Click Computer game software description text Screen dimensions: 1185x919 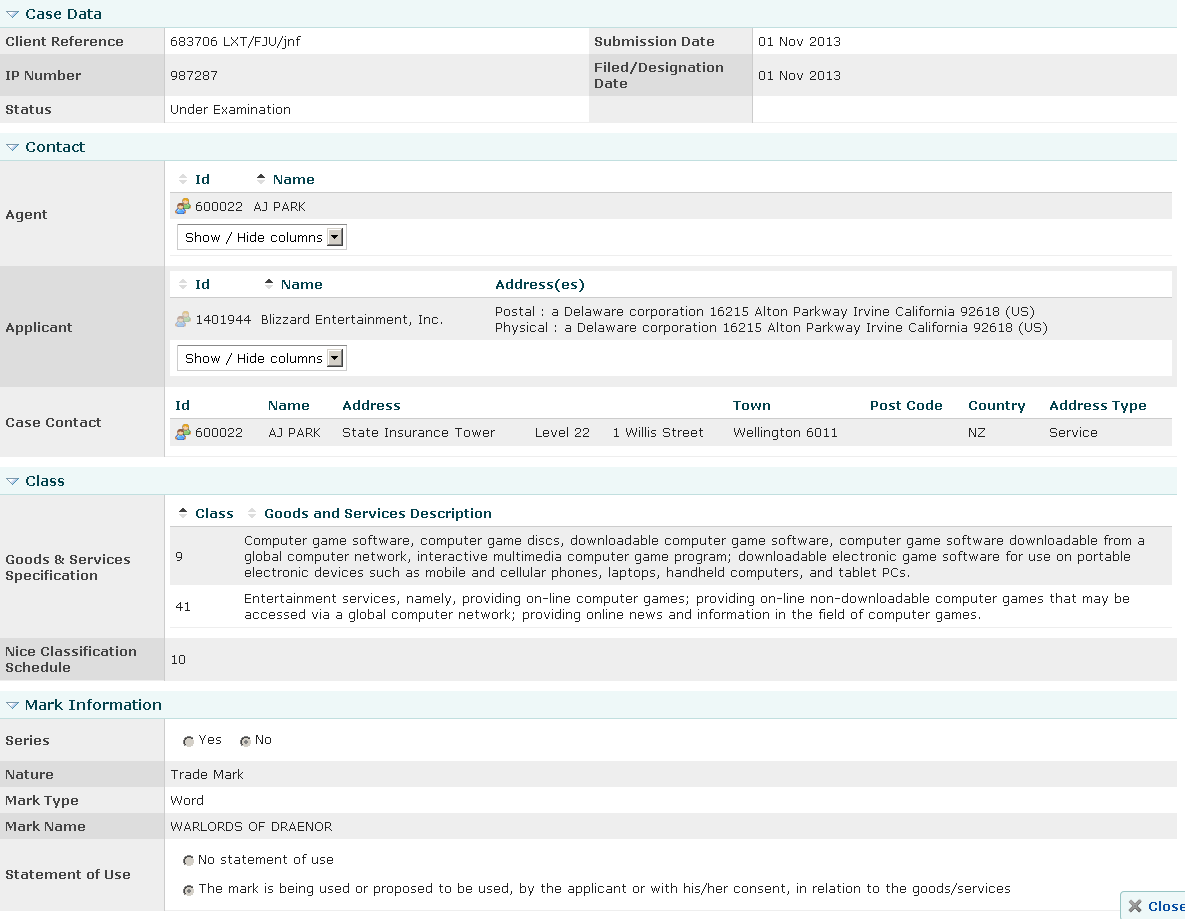(695, 556)
